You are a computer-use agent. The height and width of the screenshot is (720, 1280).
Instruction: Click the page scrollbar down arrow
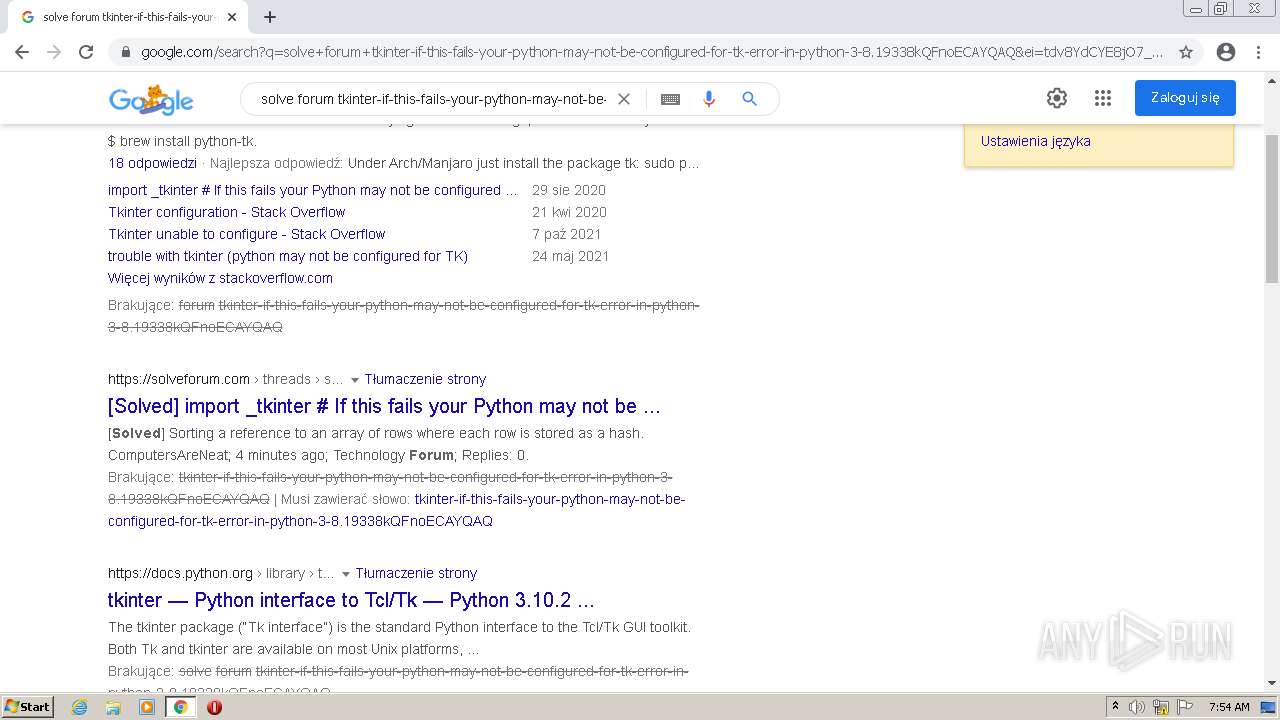[1272, 683]
